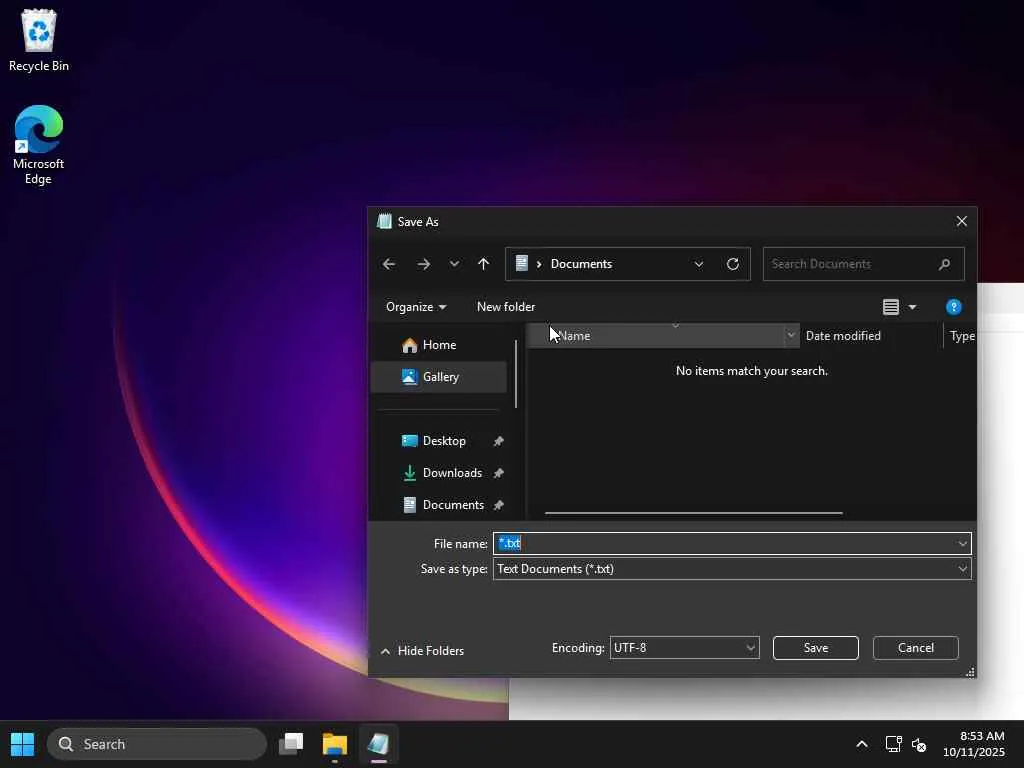Select Gallery in the navigation pane
The height and width of the screenshot is (768, 1024).
click(x=439, y=377)
